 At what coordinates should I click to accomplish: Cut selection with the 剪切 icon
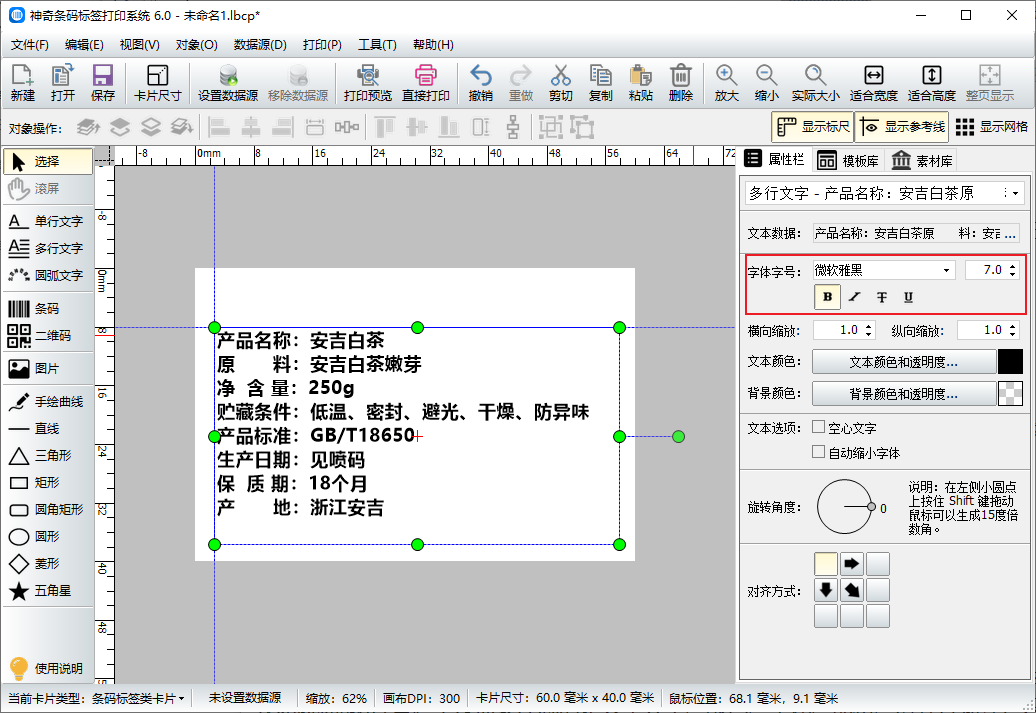[561, 83]
